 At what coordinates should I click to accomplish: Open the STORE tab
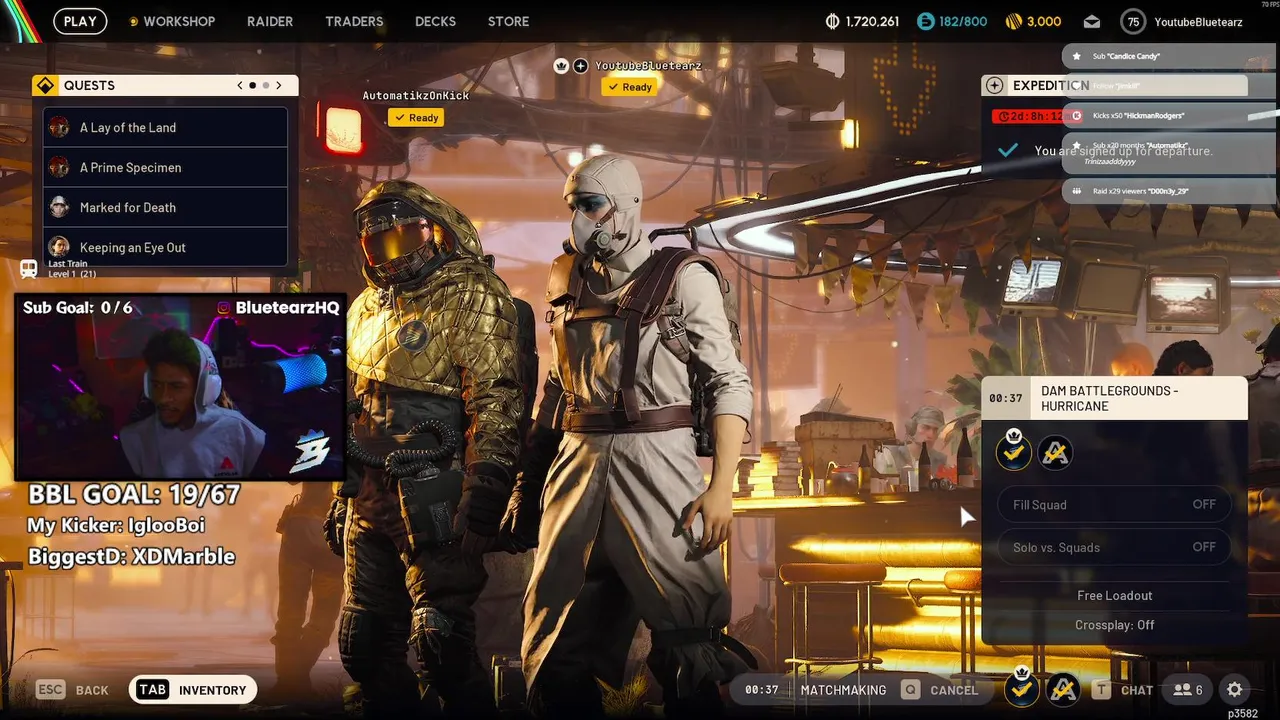coord(508,21)
